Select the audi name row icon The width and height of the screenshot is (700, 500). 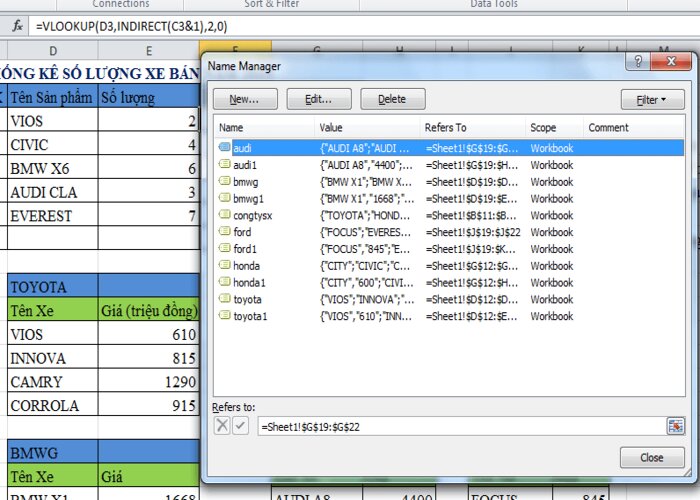(x=224, y=147)
